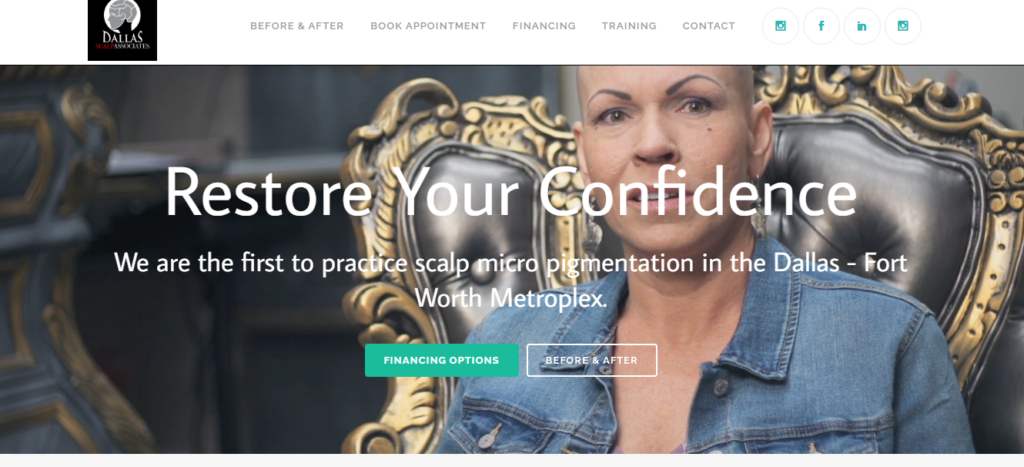
Task: Select Financing in the top navigation
Action: point(544,26)
